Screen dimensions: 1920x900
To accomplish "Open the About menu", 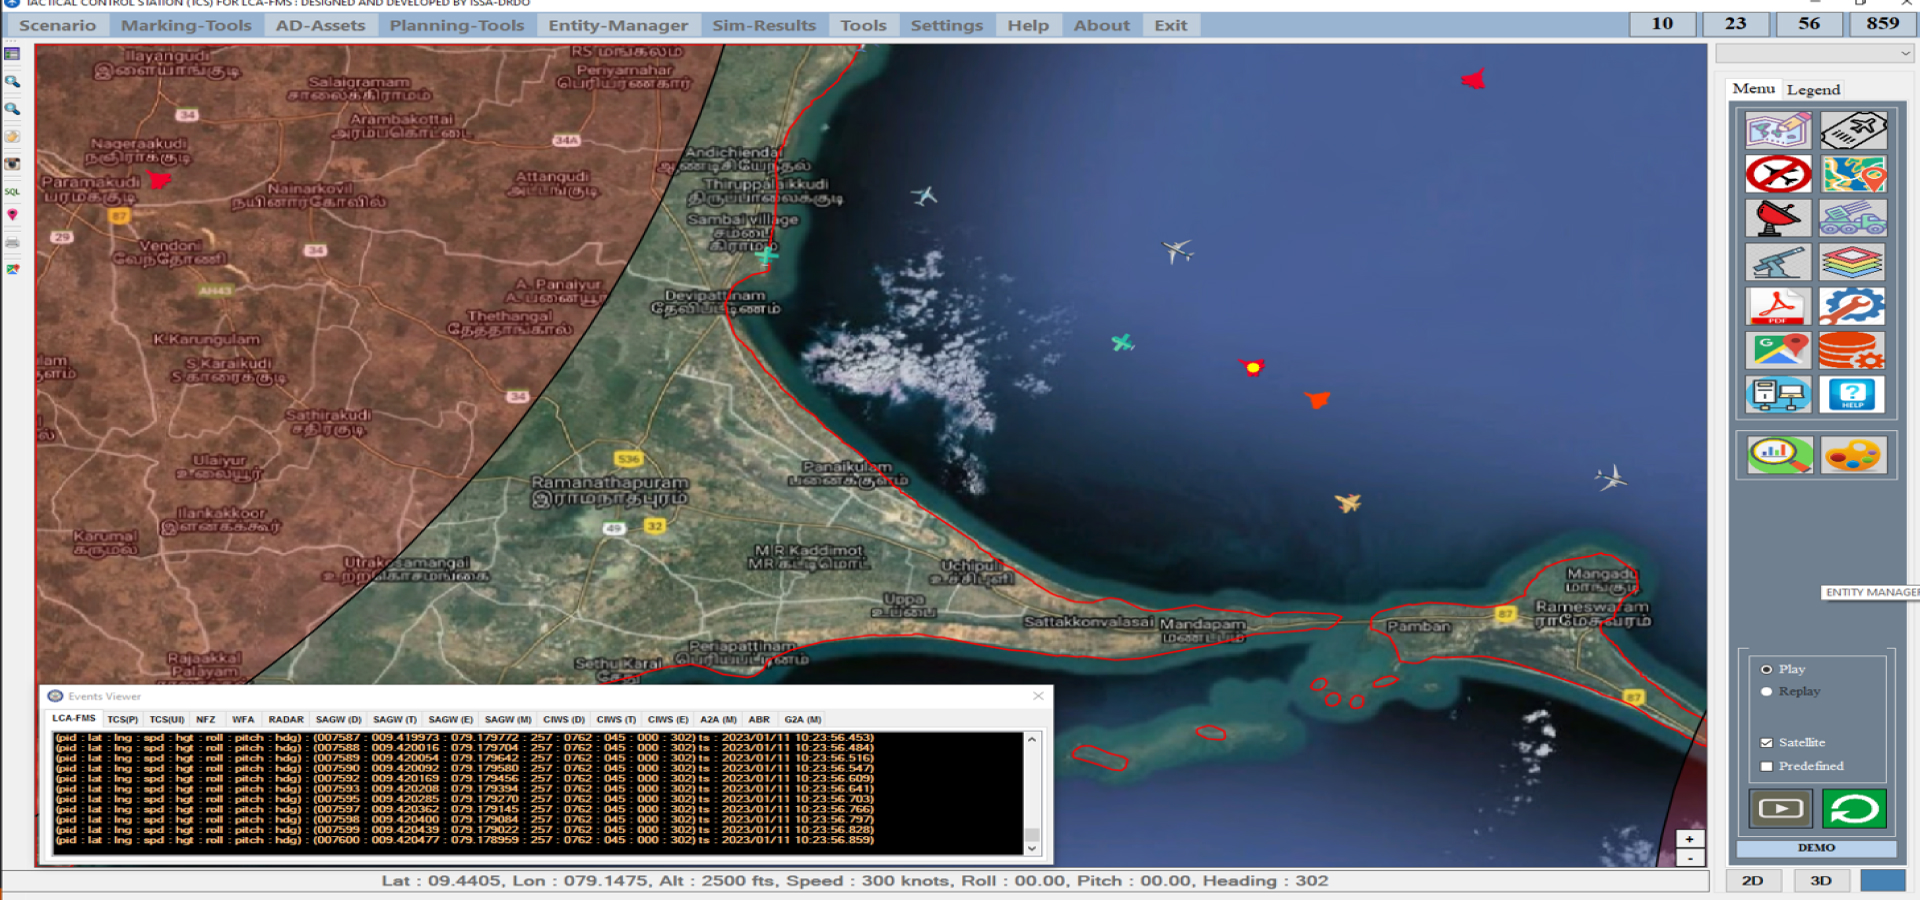I will pos(1101,25).
